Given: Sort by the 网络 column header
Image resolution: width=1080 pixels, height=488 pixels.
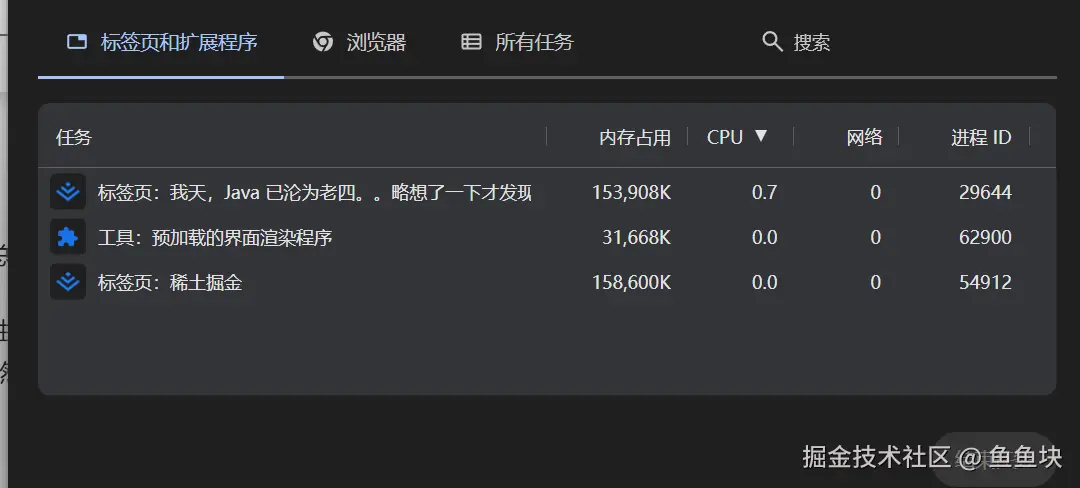Looking at the screenshot, I should (864, 137).
